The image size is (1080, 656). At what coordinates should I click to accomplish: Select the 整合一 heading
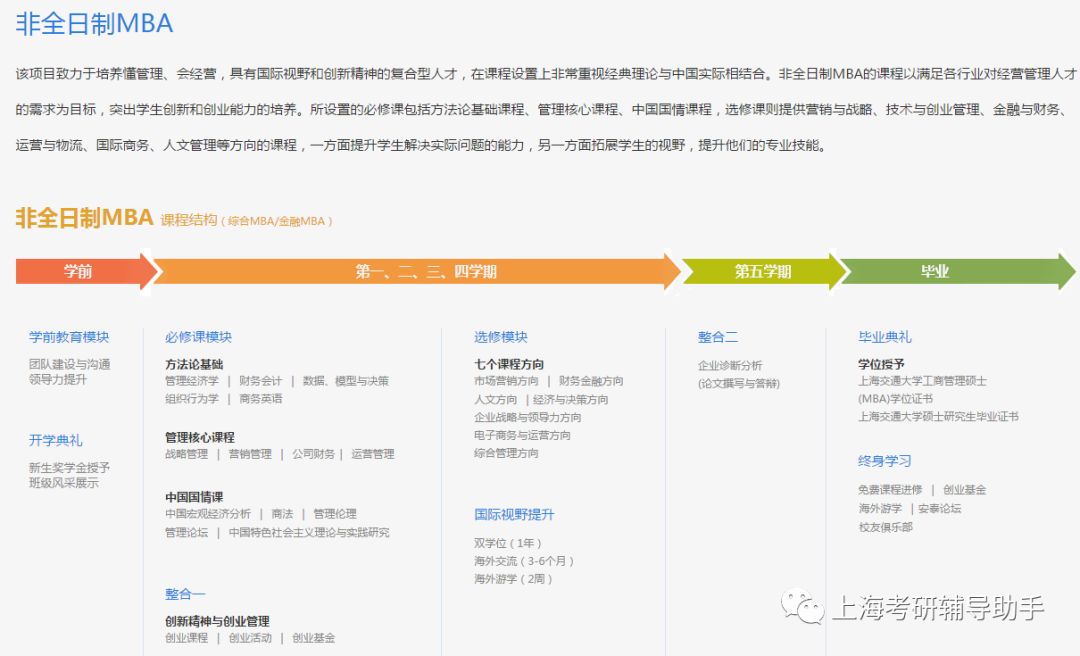(184, 592)
